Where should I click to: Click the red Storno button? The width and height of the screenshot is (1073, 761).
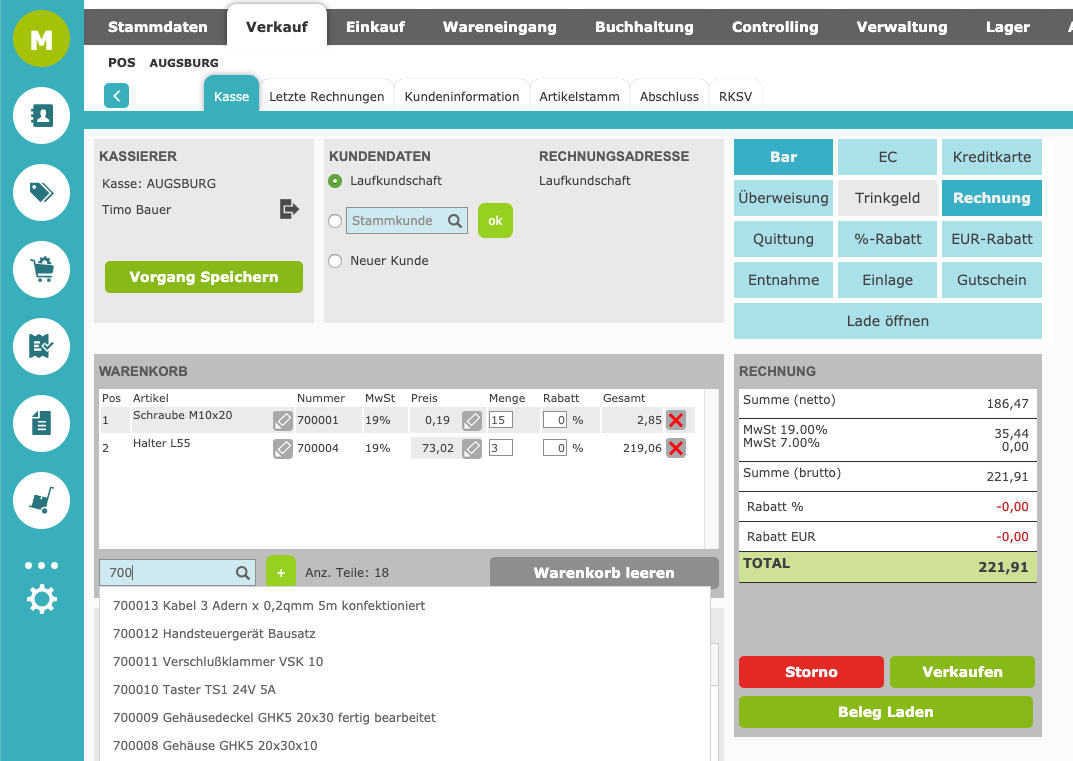coord(811,672)
